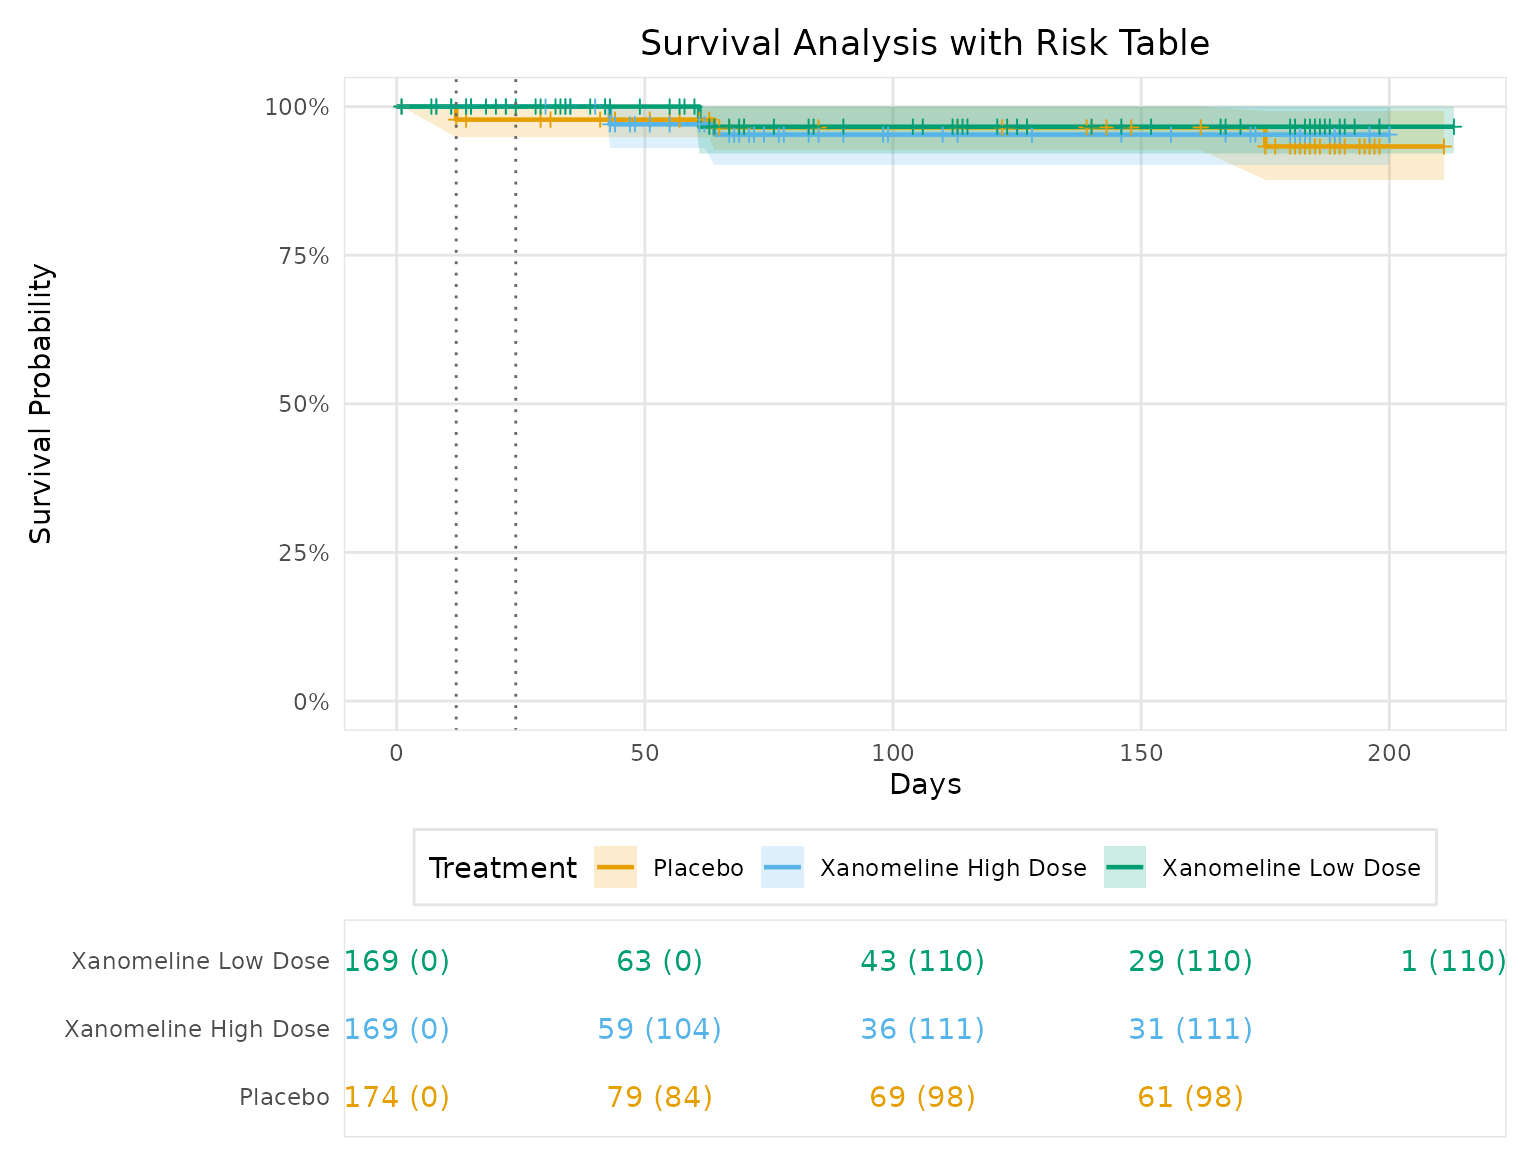Click the Placebo row label in risk table
Image resolution: width=1536 pixels, height=1152 pixels.
click(284, 1097)
